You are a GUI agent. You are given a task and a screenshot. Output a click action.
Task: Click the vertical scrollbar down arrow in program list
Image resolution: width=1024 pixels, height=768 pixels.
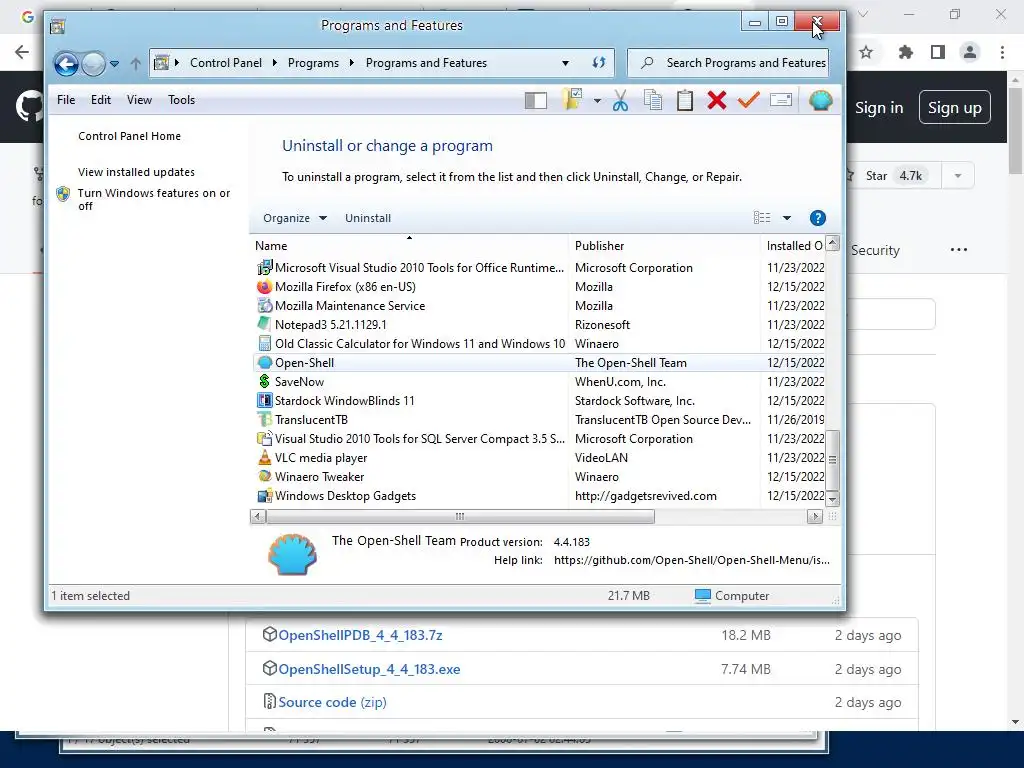point(832,500)
